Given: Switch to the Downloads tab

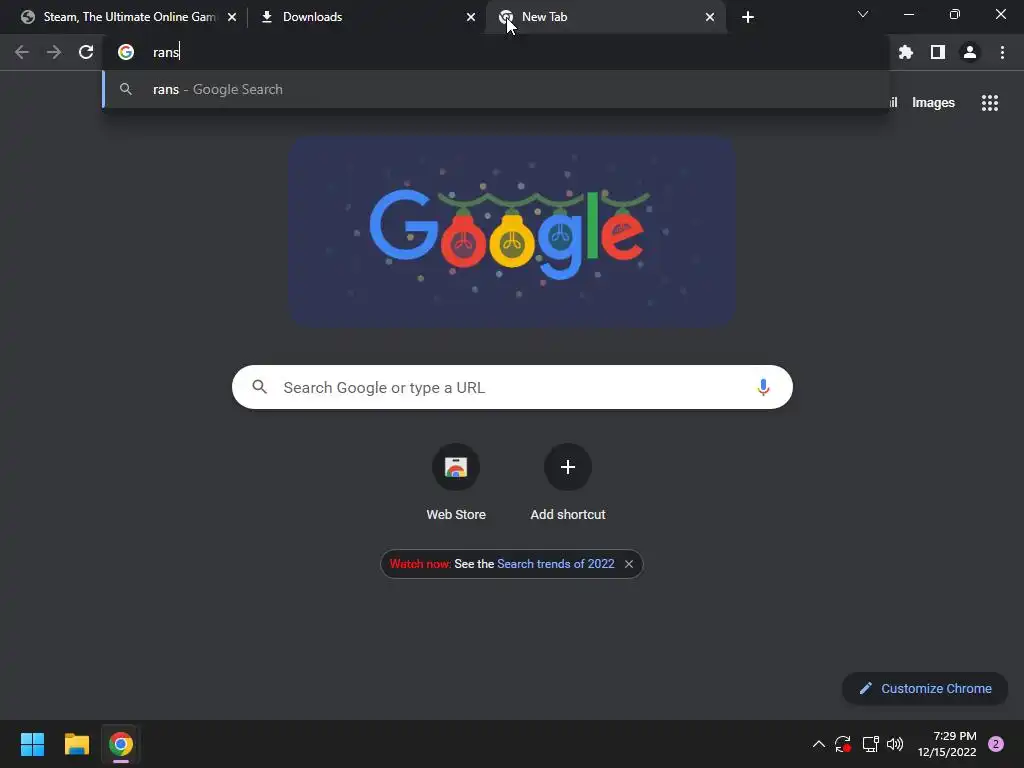Looking at the screenshot, I should (366, 17).
